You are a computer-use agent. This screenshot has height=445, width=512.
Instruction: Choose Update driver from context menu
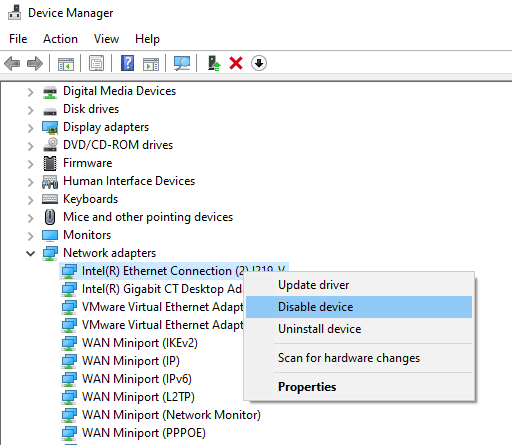tap(359, 285)
